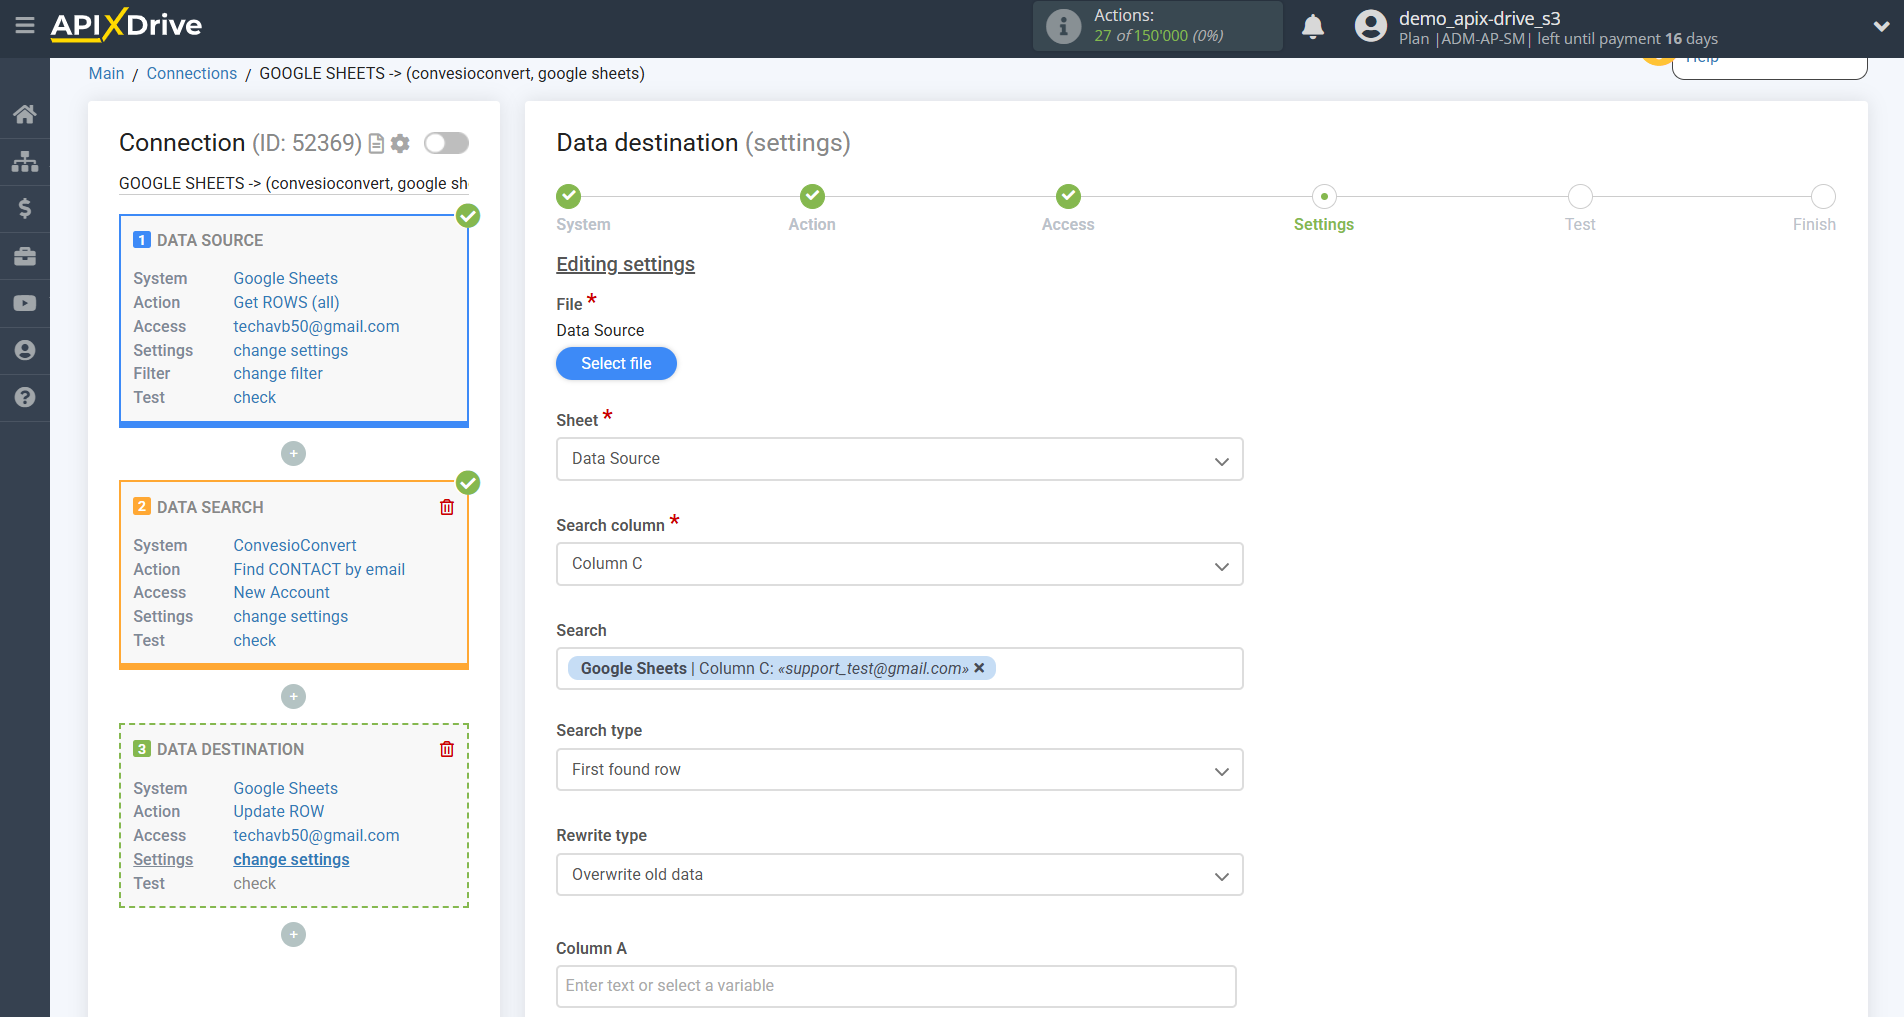The image size is (1904, 1017).
Task: Expand the Search column dropdown
Action: click(x=899, y=564)
